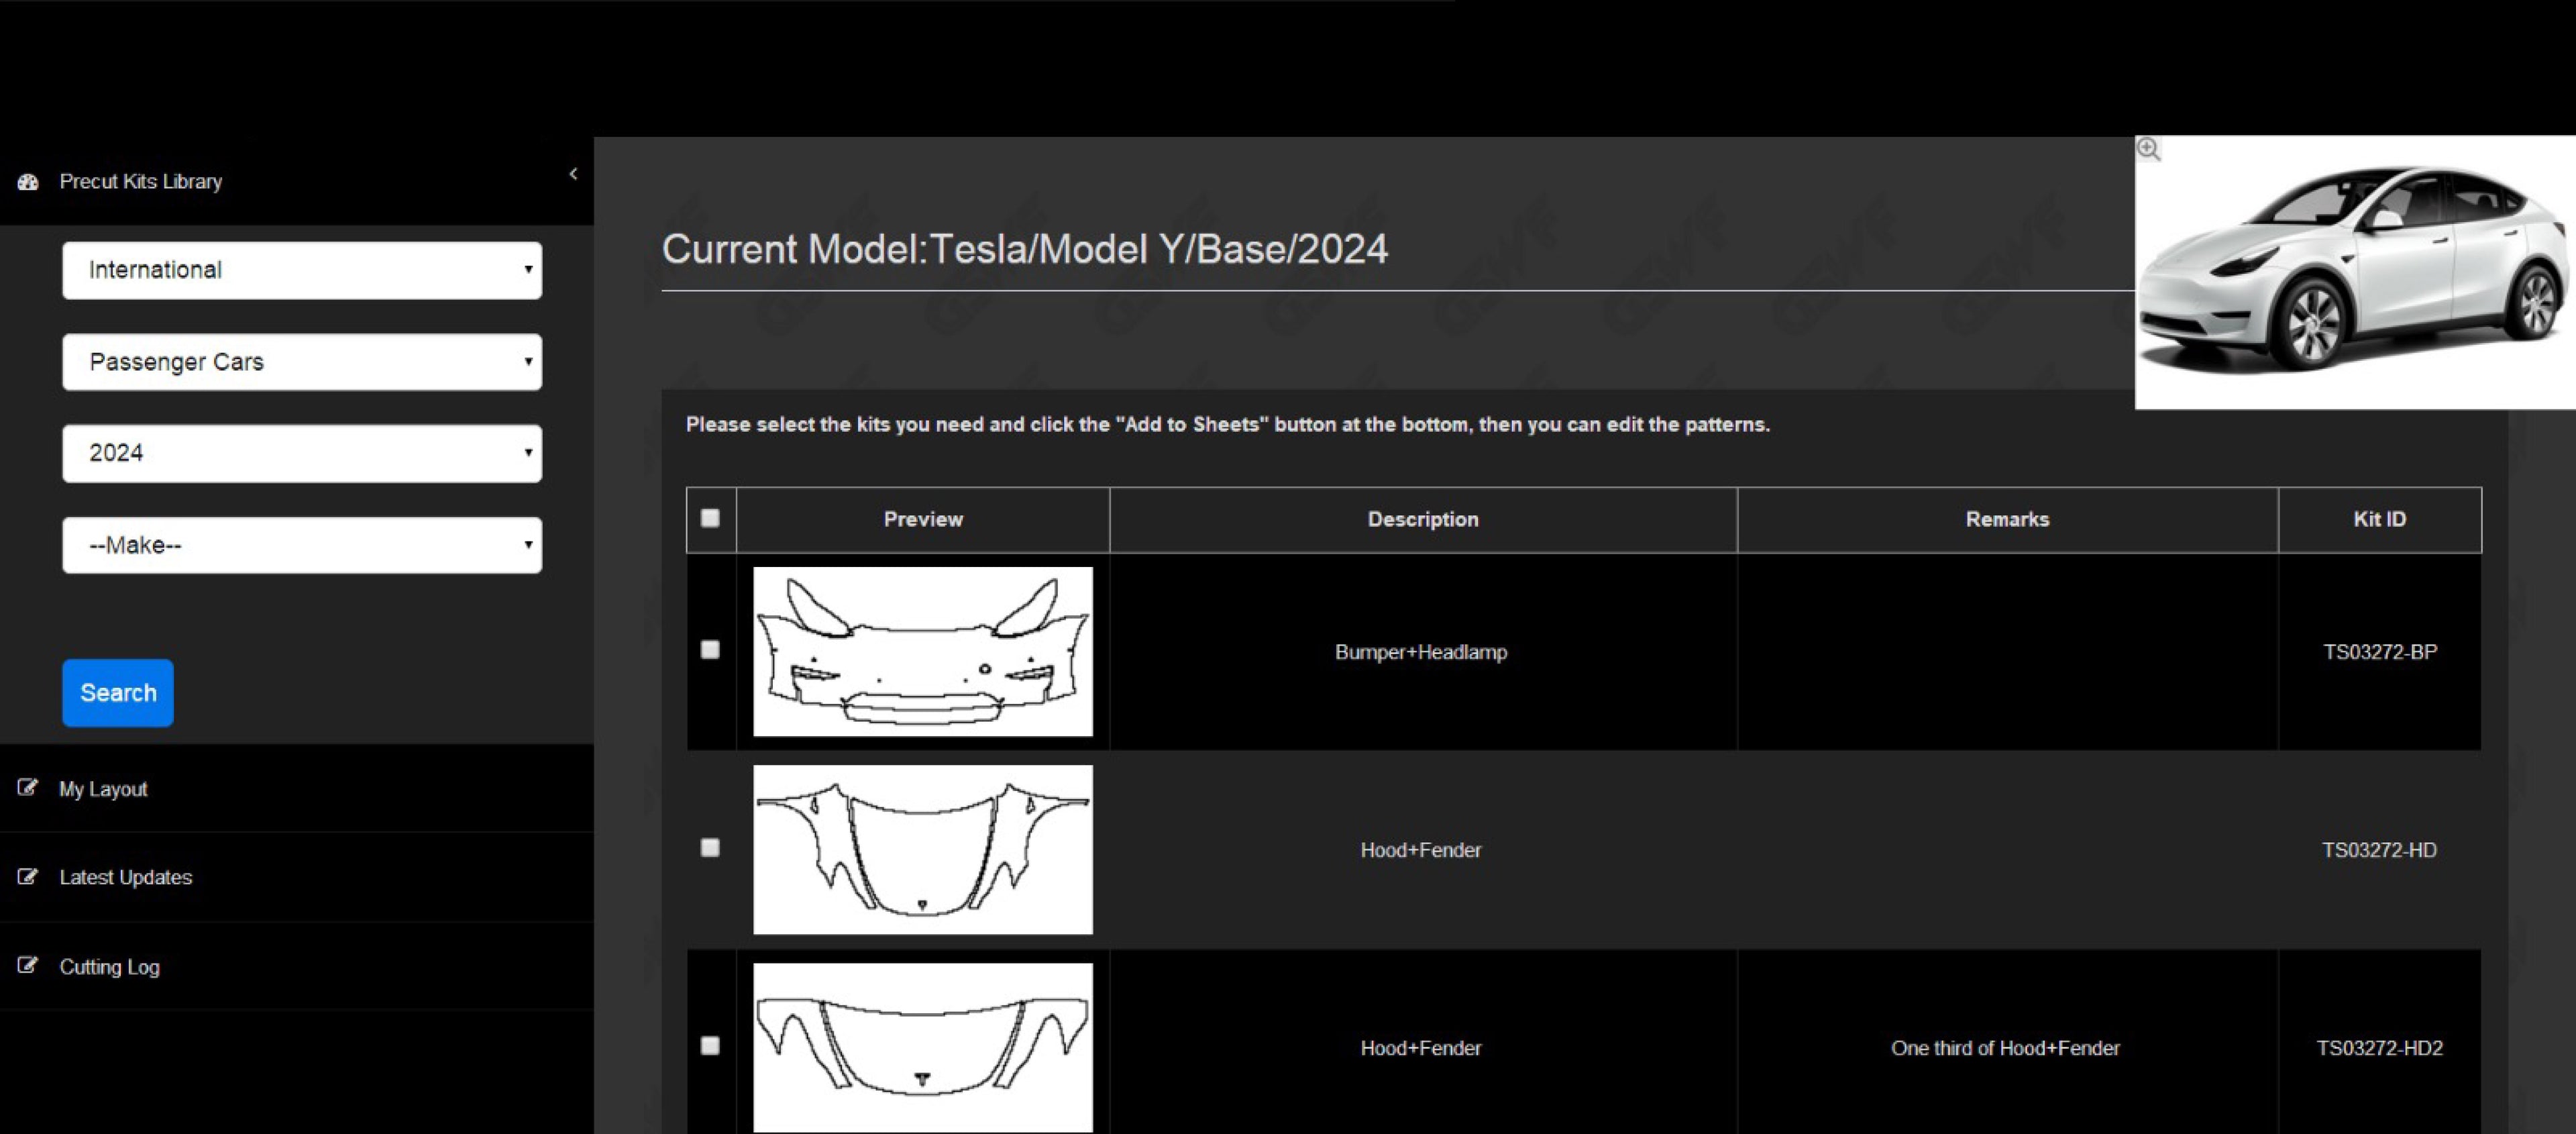
Task: Check the Bumper+Headlamp kit checkbox
Action: (710, 650)
